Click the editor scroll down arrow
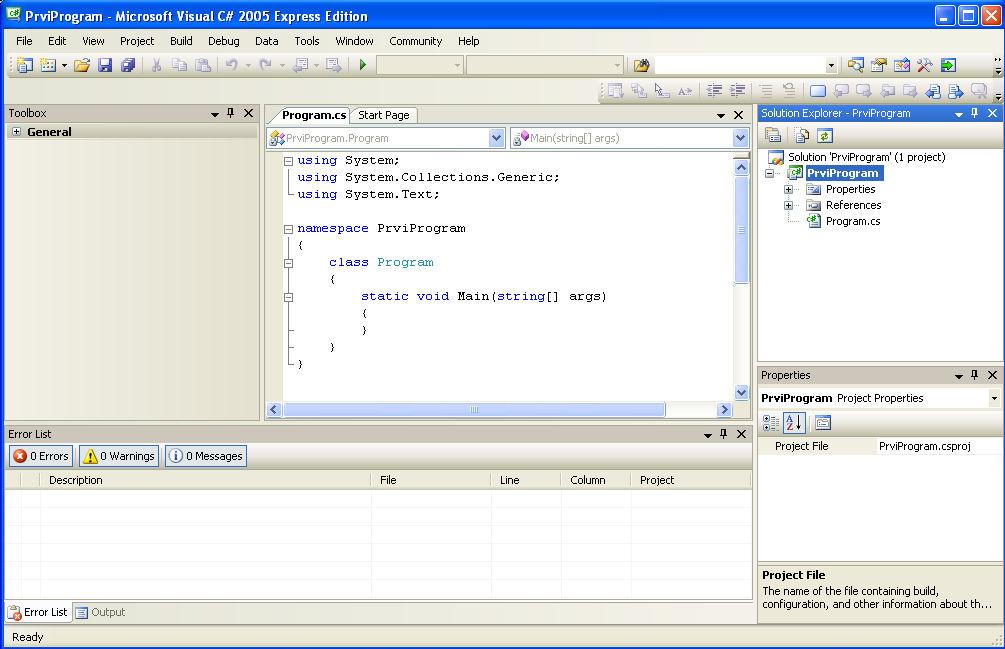The width and height of the screenshot is (1005, 649). pos(741,392)
